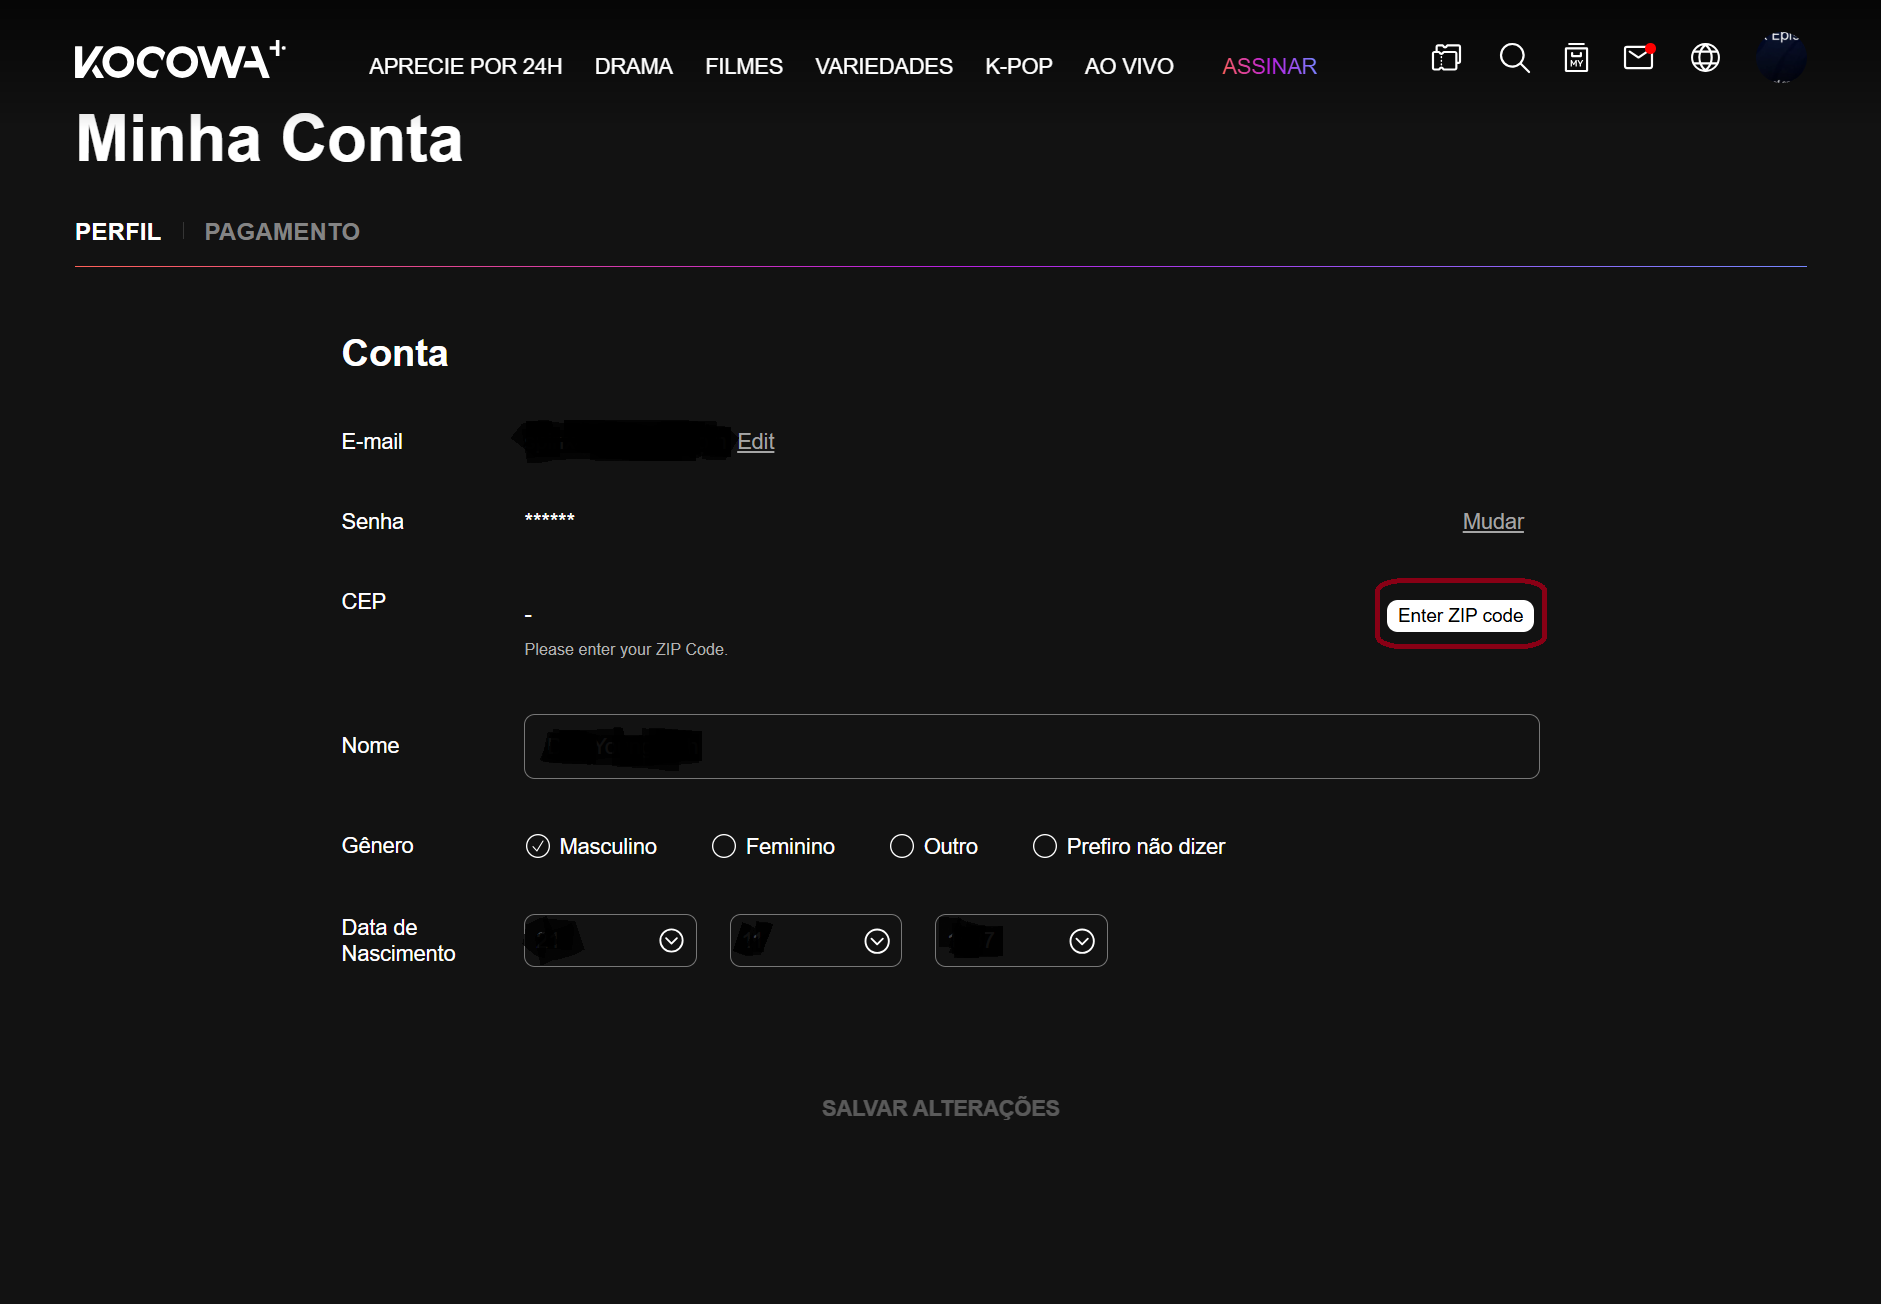Click Mudar to change password

pyautogui.click(x=1492, y=521)
